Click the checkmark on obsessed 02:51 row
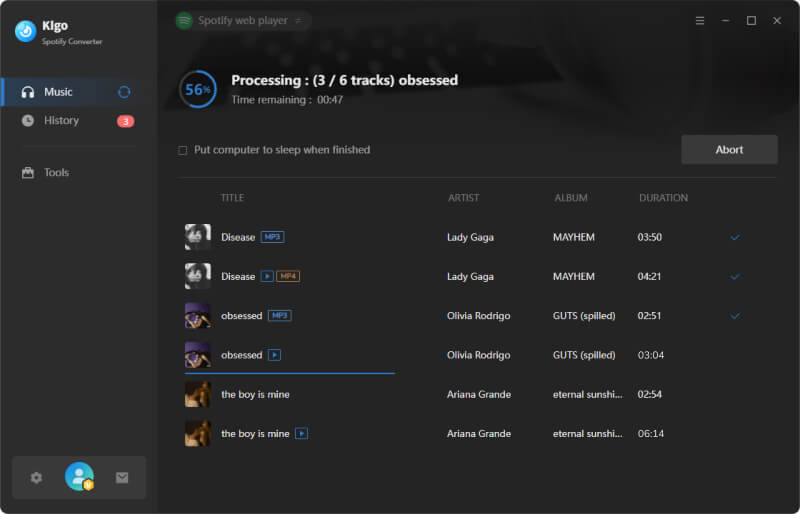 coord(735,316)
